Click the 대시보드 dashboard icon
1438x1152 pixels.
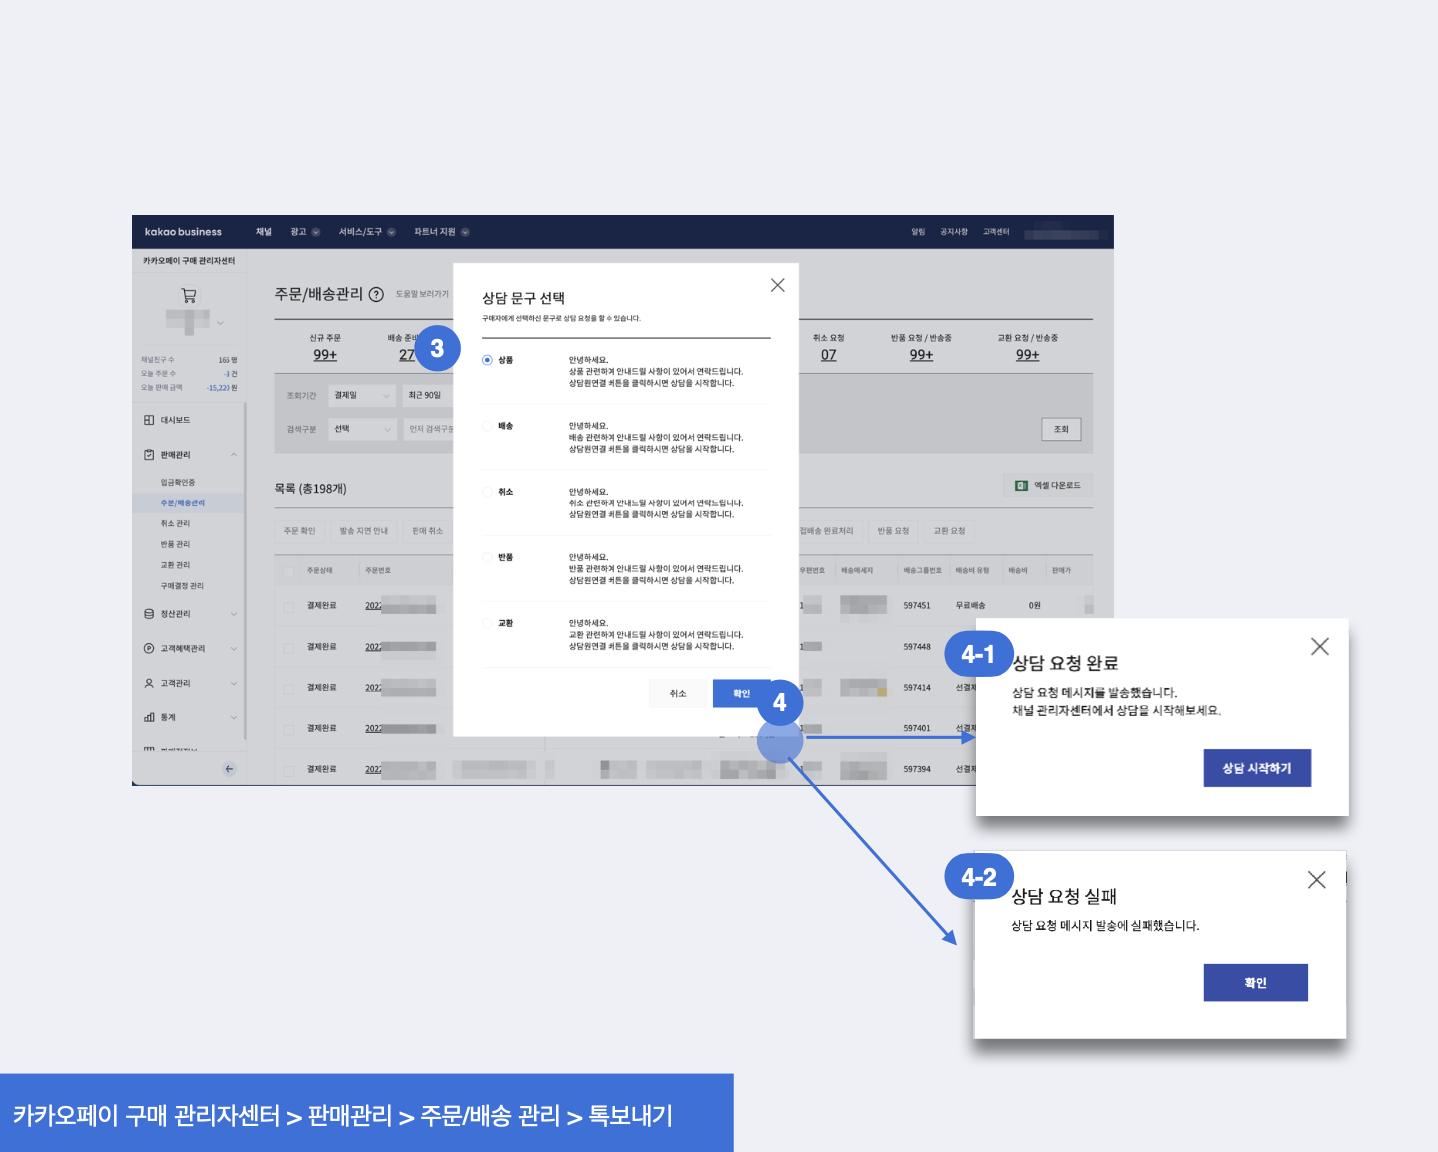pos(149,420)
